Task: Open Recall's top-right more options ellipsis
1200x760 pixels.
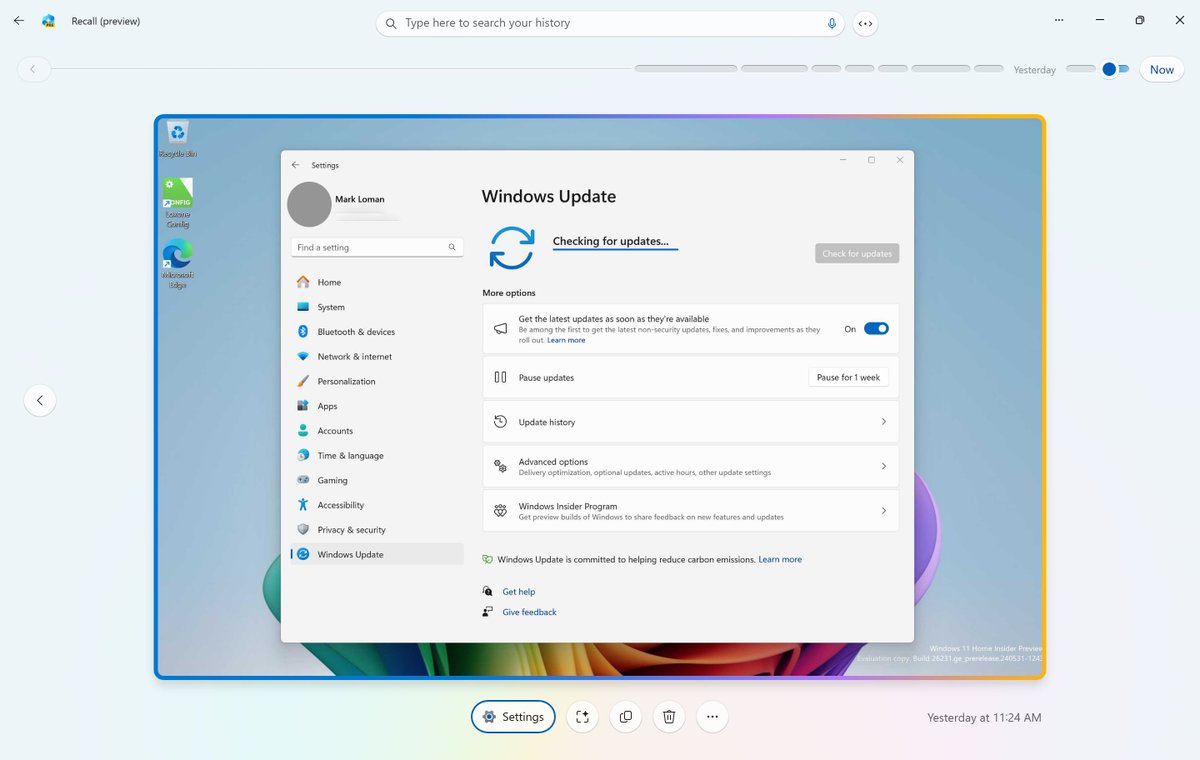Action: (x=1059, y=20)
